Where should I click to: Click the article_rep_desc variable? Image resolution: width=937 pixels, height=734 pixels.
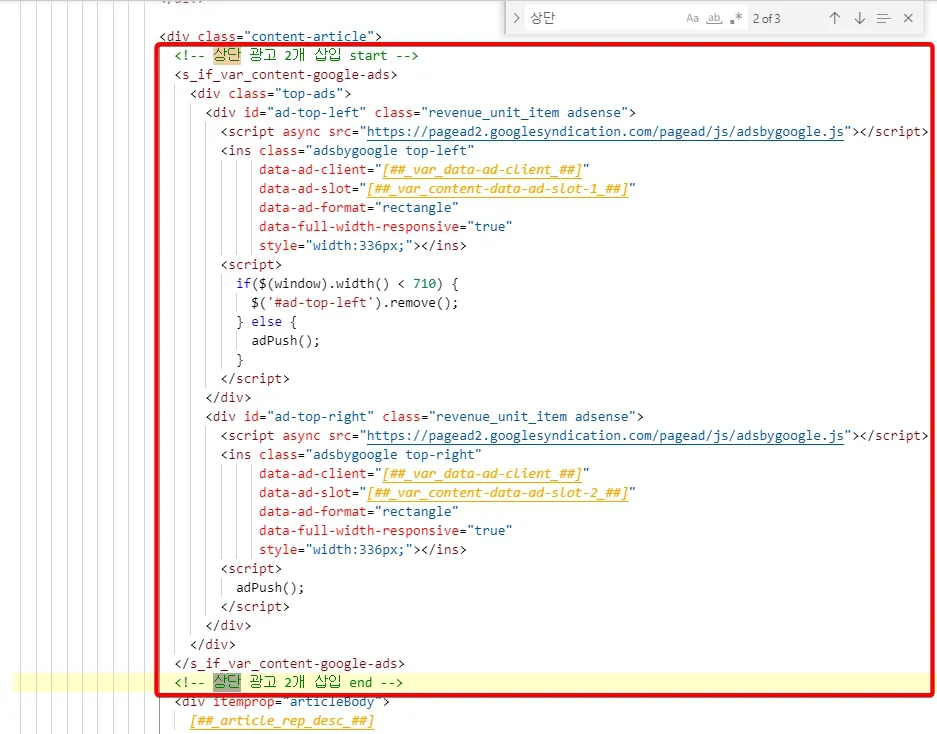(x=282, y=721)
